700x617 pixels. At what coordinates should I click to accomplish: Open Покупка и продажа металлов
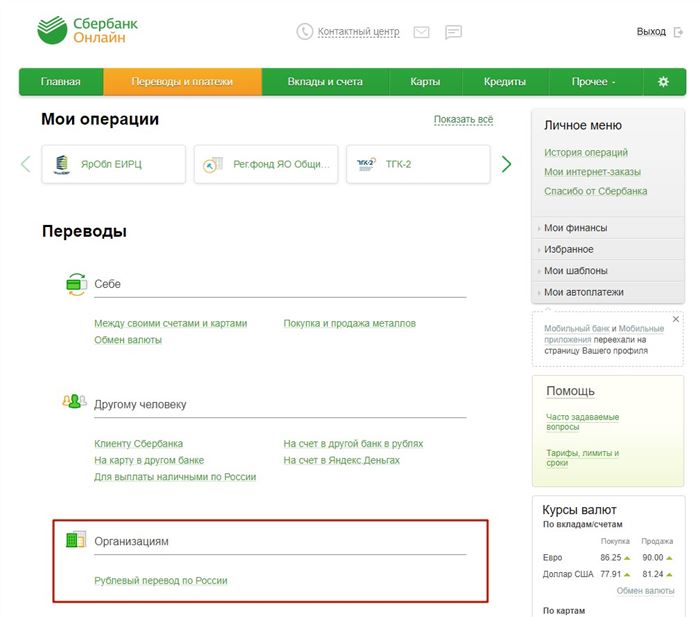pyautogui.click(x=350, y=323)
